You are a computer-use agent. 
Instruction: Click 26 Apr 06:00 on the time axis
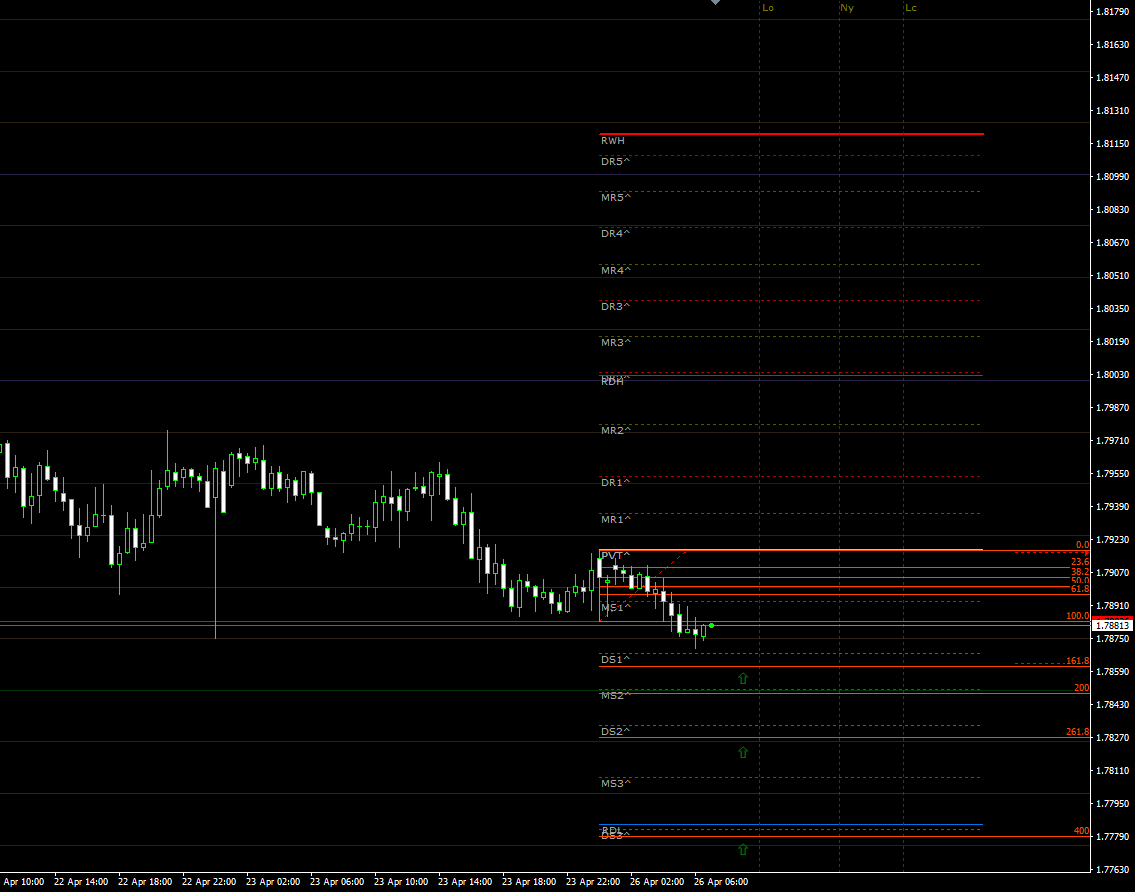tap(721, 882)
